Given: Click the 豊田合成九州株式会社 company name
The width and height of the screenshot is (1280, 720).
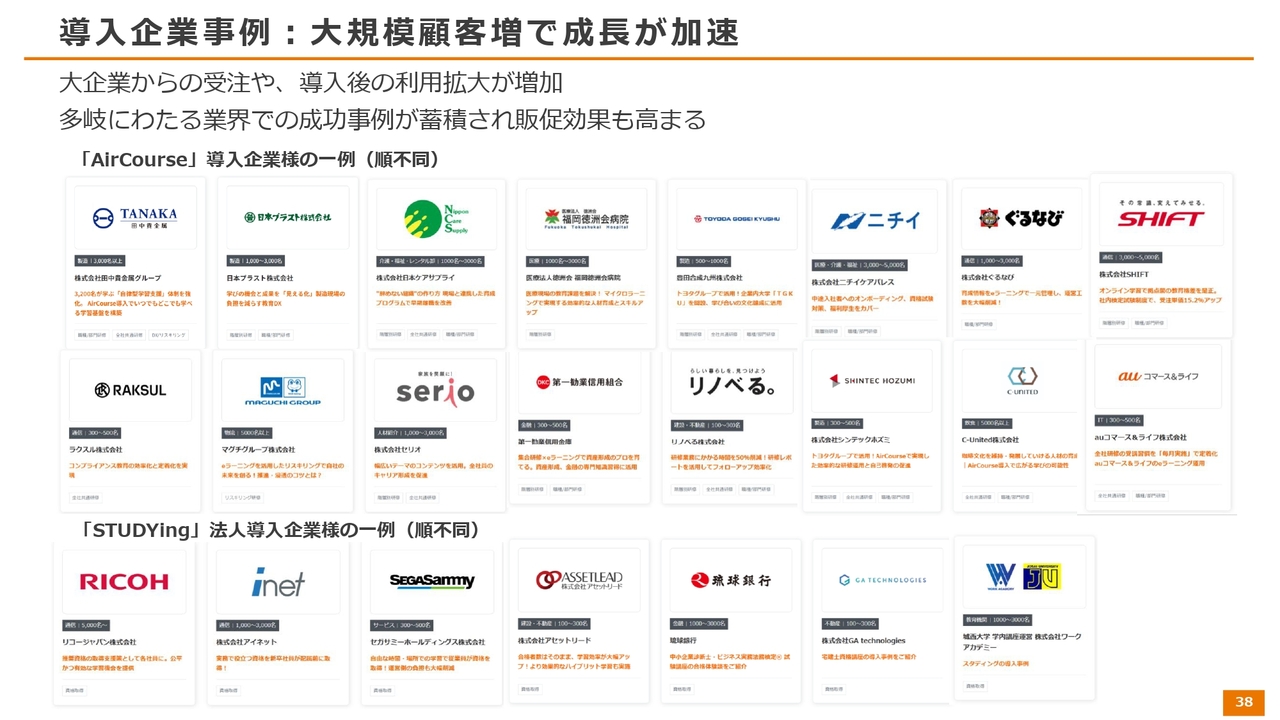Looking at the screenshot, I should click(x=710, y=277).
